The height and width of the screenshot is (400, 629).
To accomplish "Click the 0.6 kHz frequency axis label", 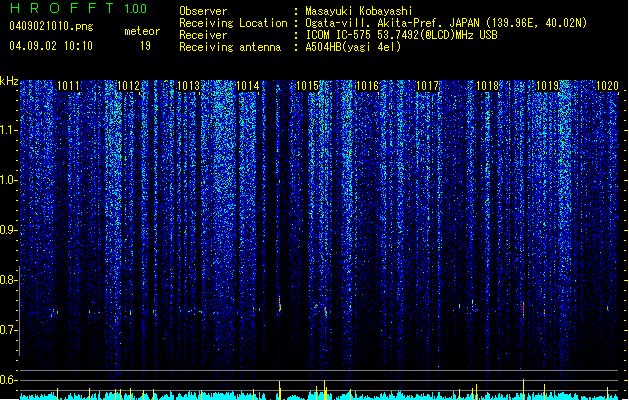I will coord(9,380).
